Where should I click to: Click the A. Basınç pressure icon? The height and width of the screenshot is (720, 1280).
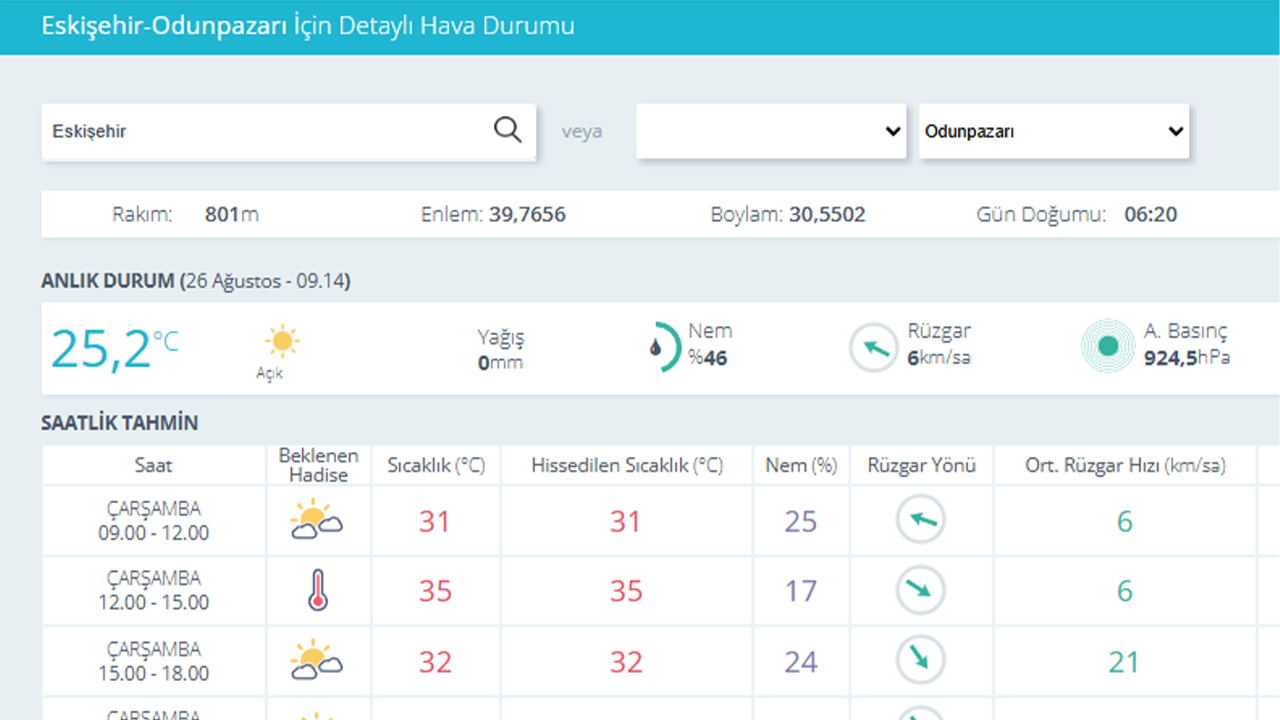(1108, 346)
